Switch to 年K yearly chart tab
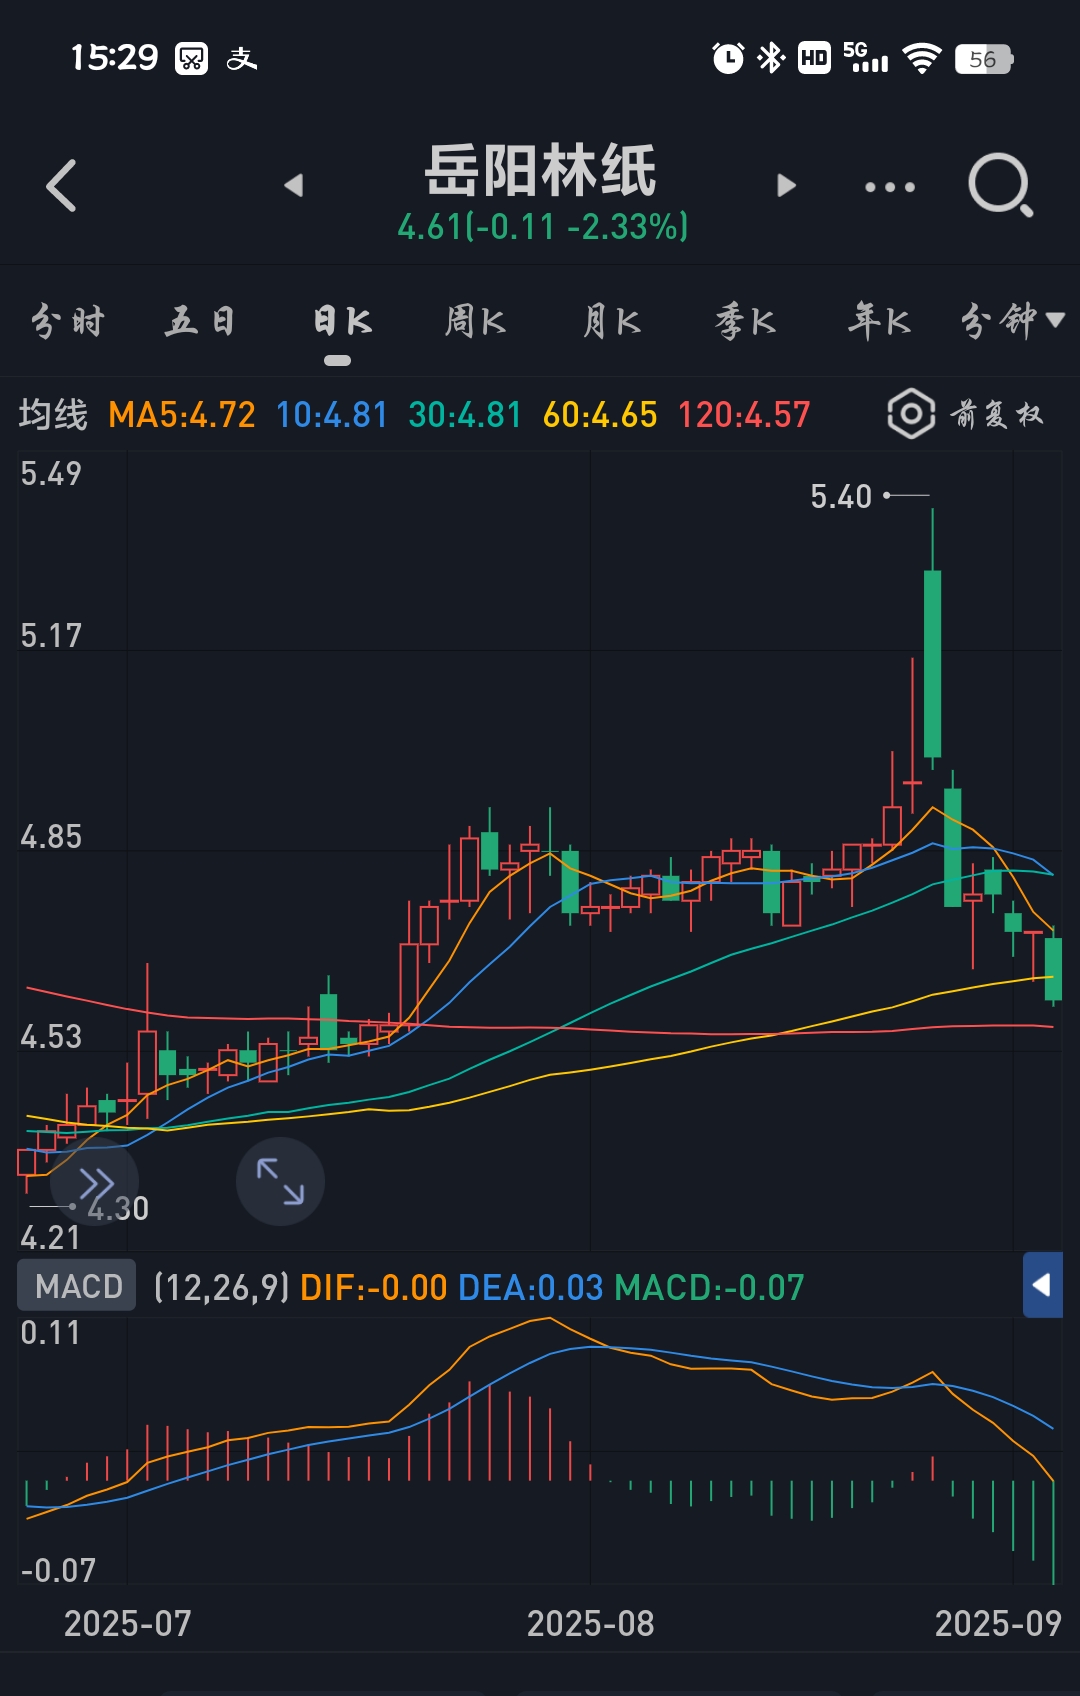The image size is (1080, 1696). [879, 321]
